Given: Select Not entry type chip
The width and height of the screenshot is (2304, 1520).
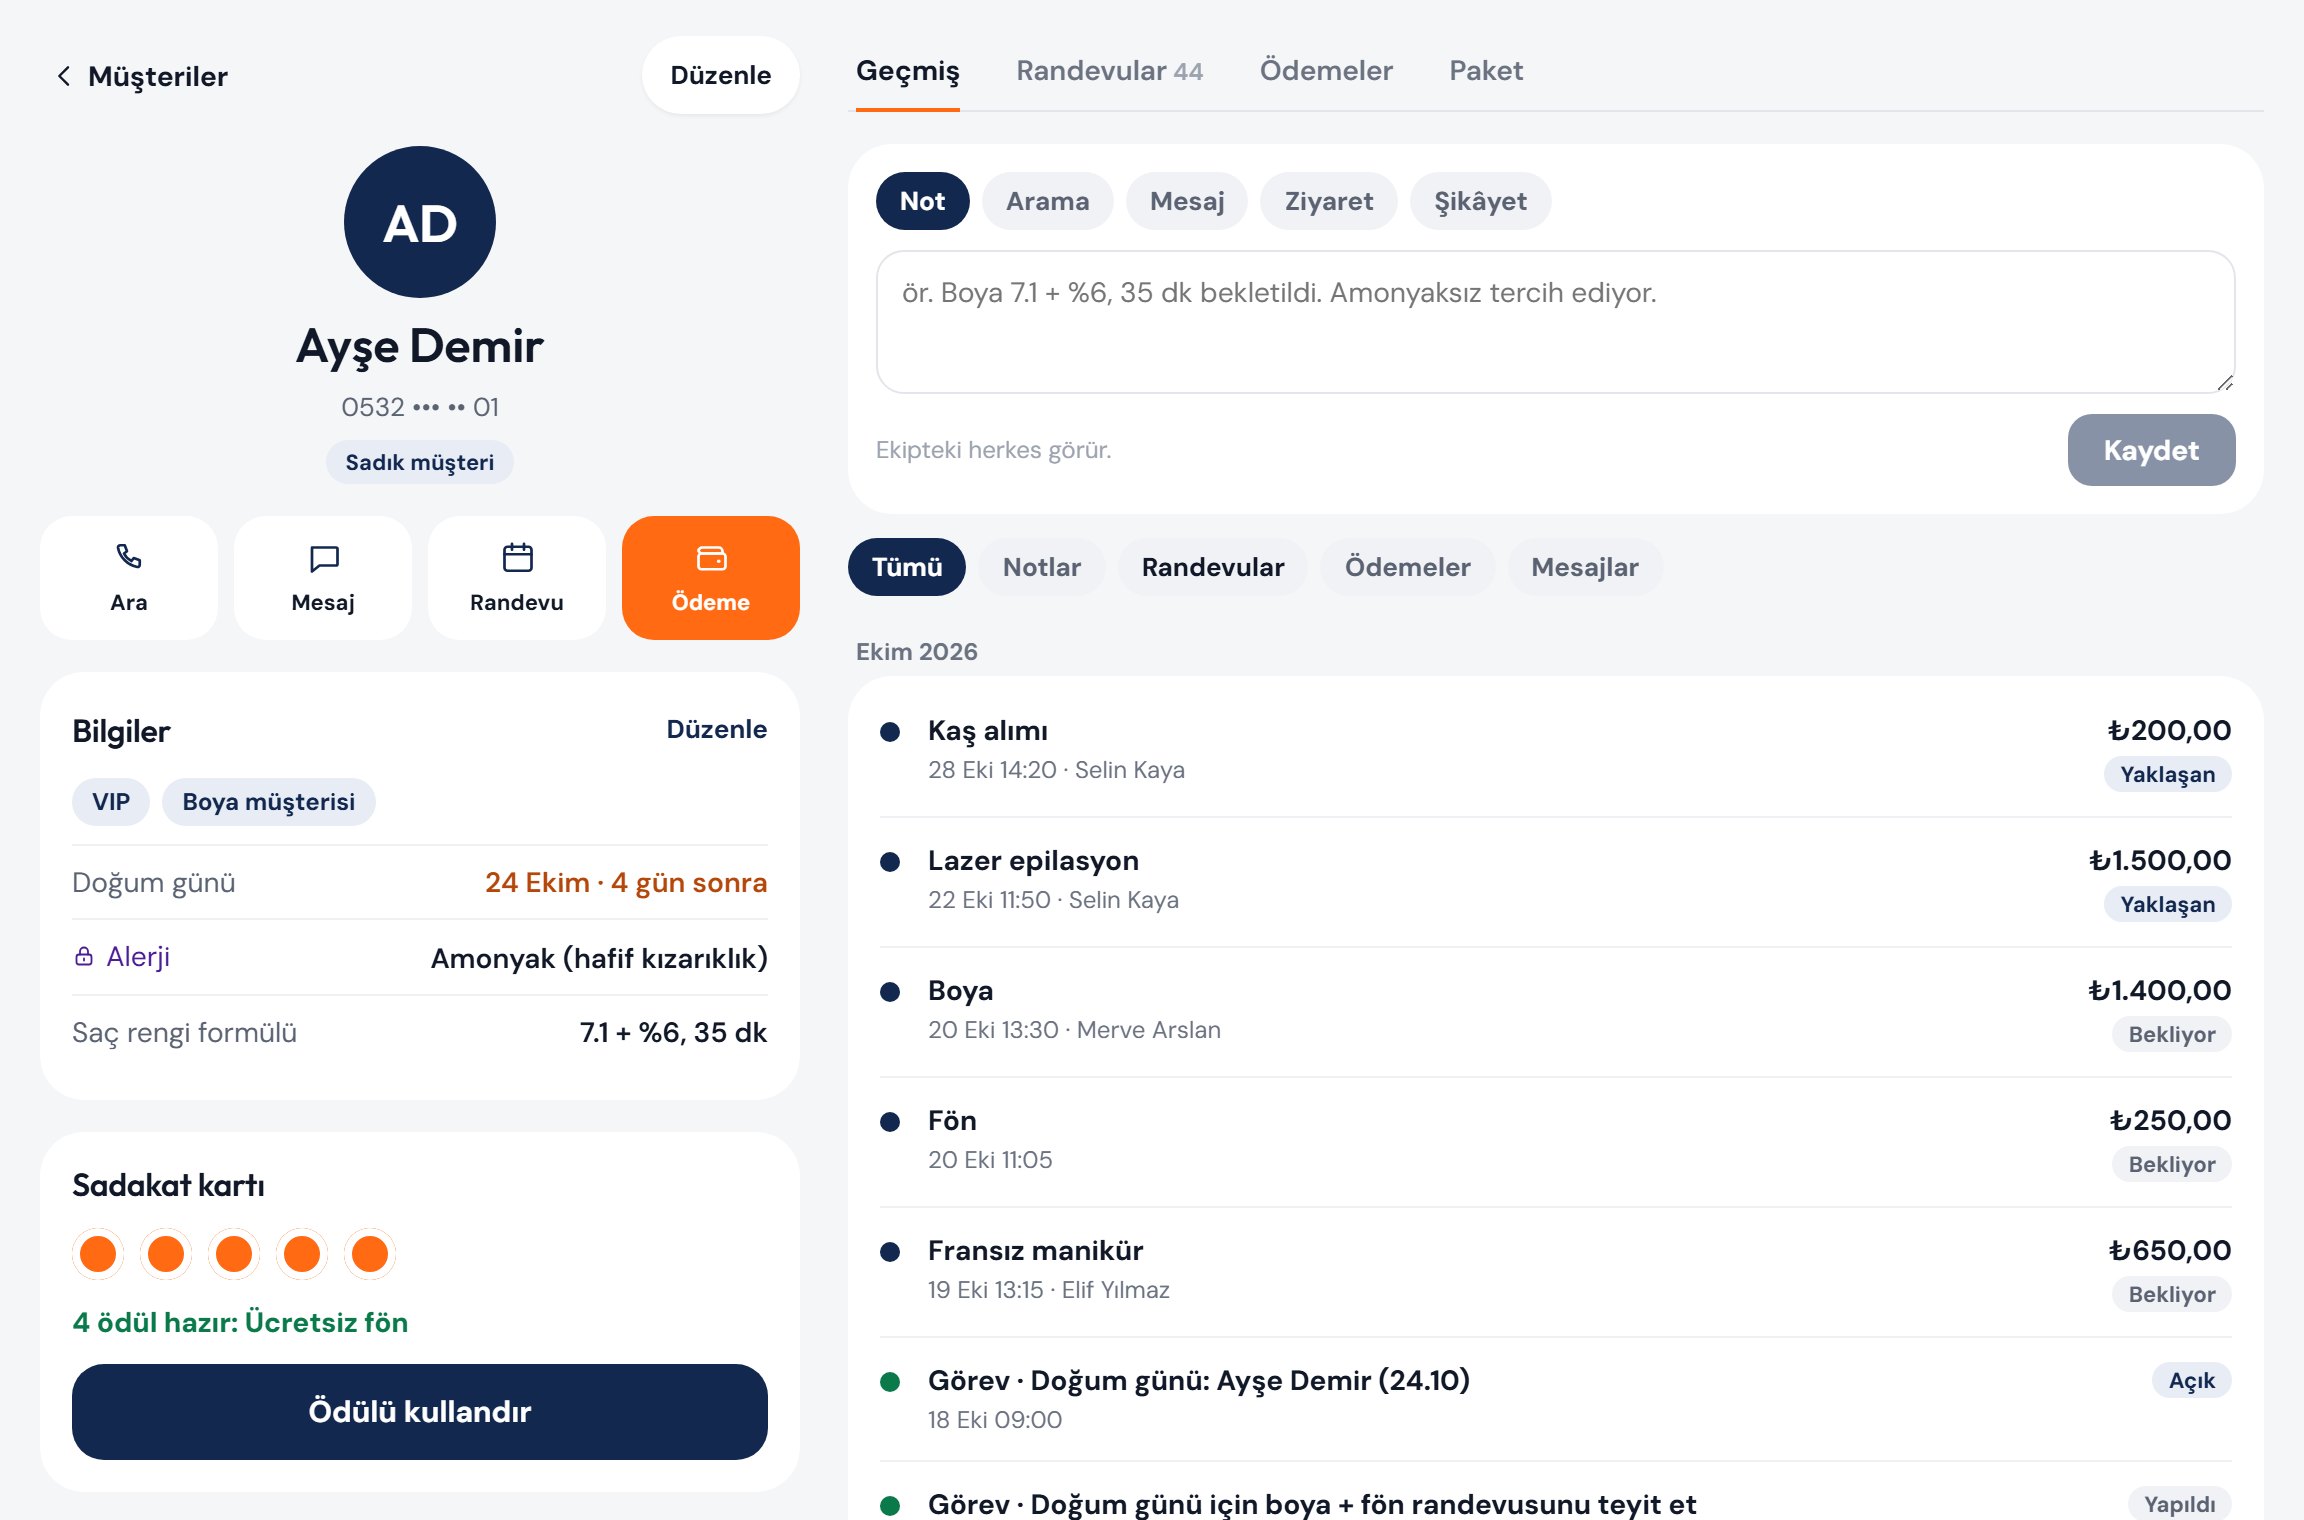Looking at the screenshot, I should [922, 201].
